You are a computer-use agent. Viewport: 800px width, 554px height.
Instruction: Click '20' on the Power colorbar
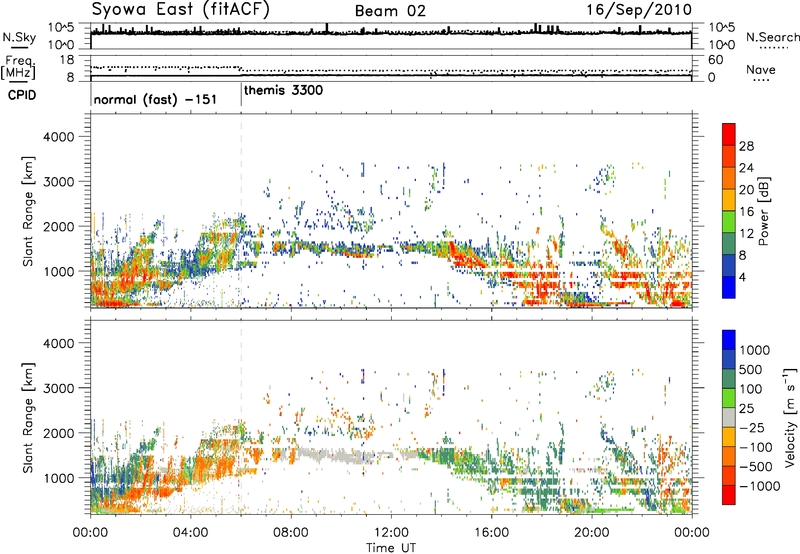click(x=746, y=190)
